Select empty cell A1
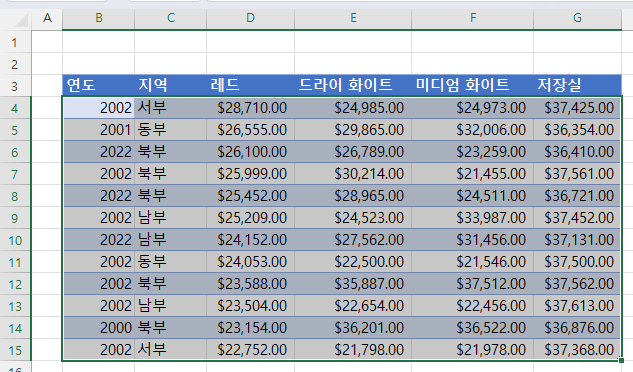Image resolution: width=633 pixels, height=372 pixels. (47, 42)
